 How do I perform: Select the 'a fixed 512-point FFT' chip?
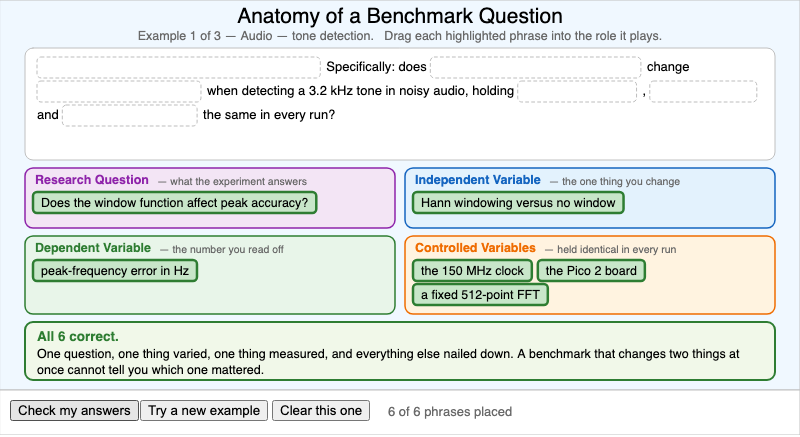point(480,295)
